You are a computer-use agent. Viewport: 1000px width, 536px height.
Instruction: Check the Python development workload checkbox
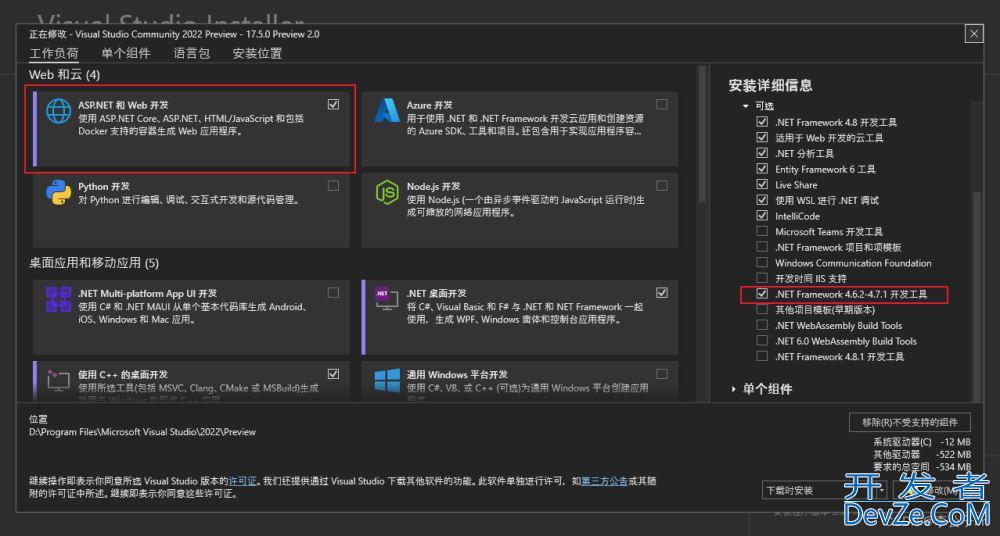[334, 186]
